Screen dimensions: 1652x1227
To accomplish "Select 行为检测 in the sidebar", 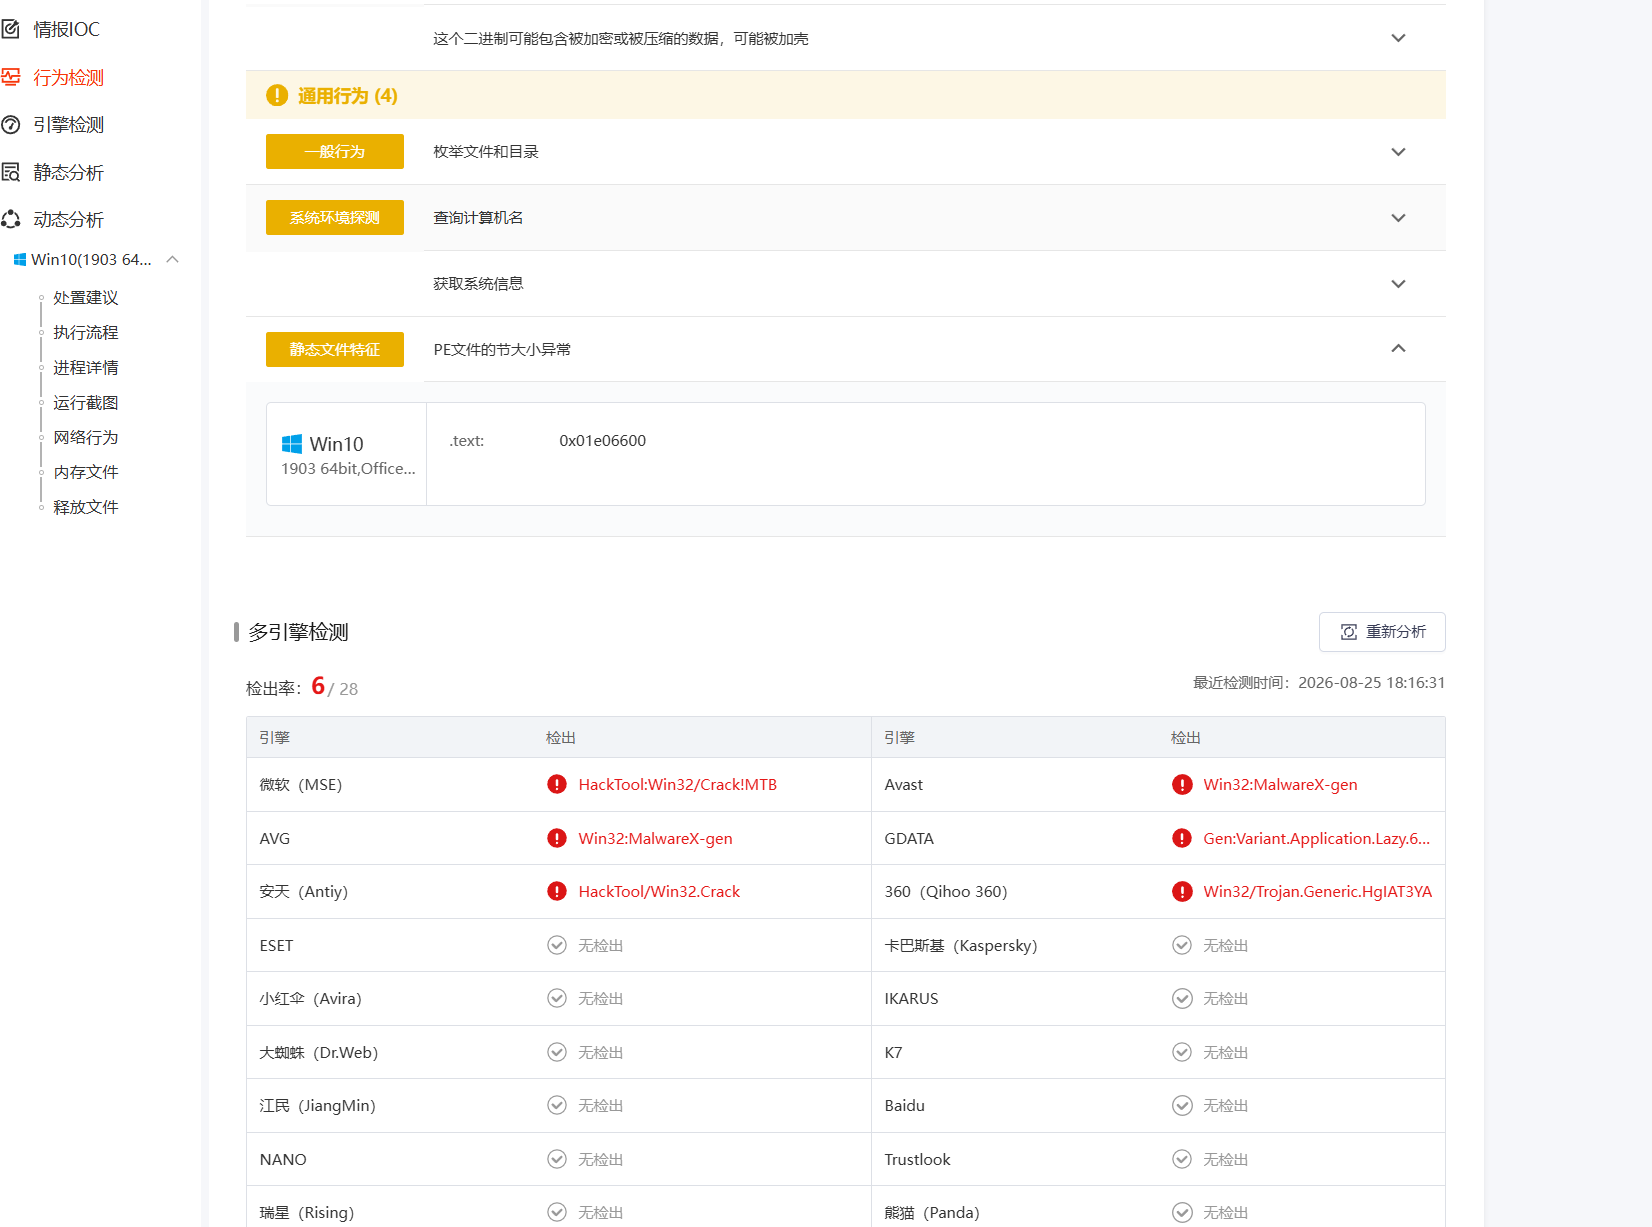I will point(68,77).
